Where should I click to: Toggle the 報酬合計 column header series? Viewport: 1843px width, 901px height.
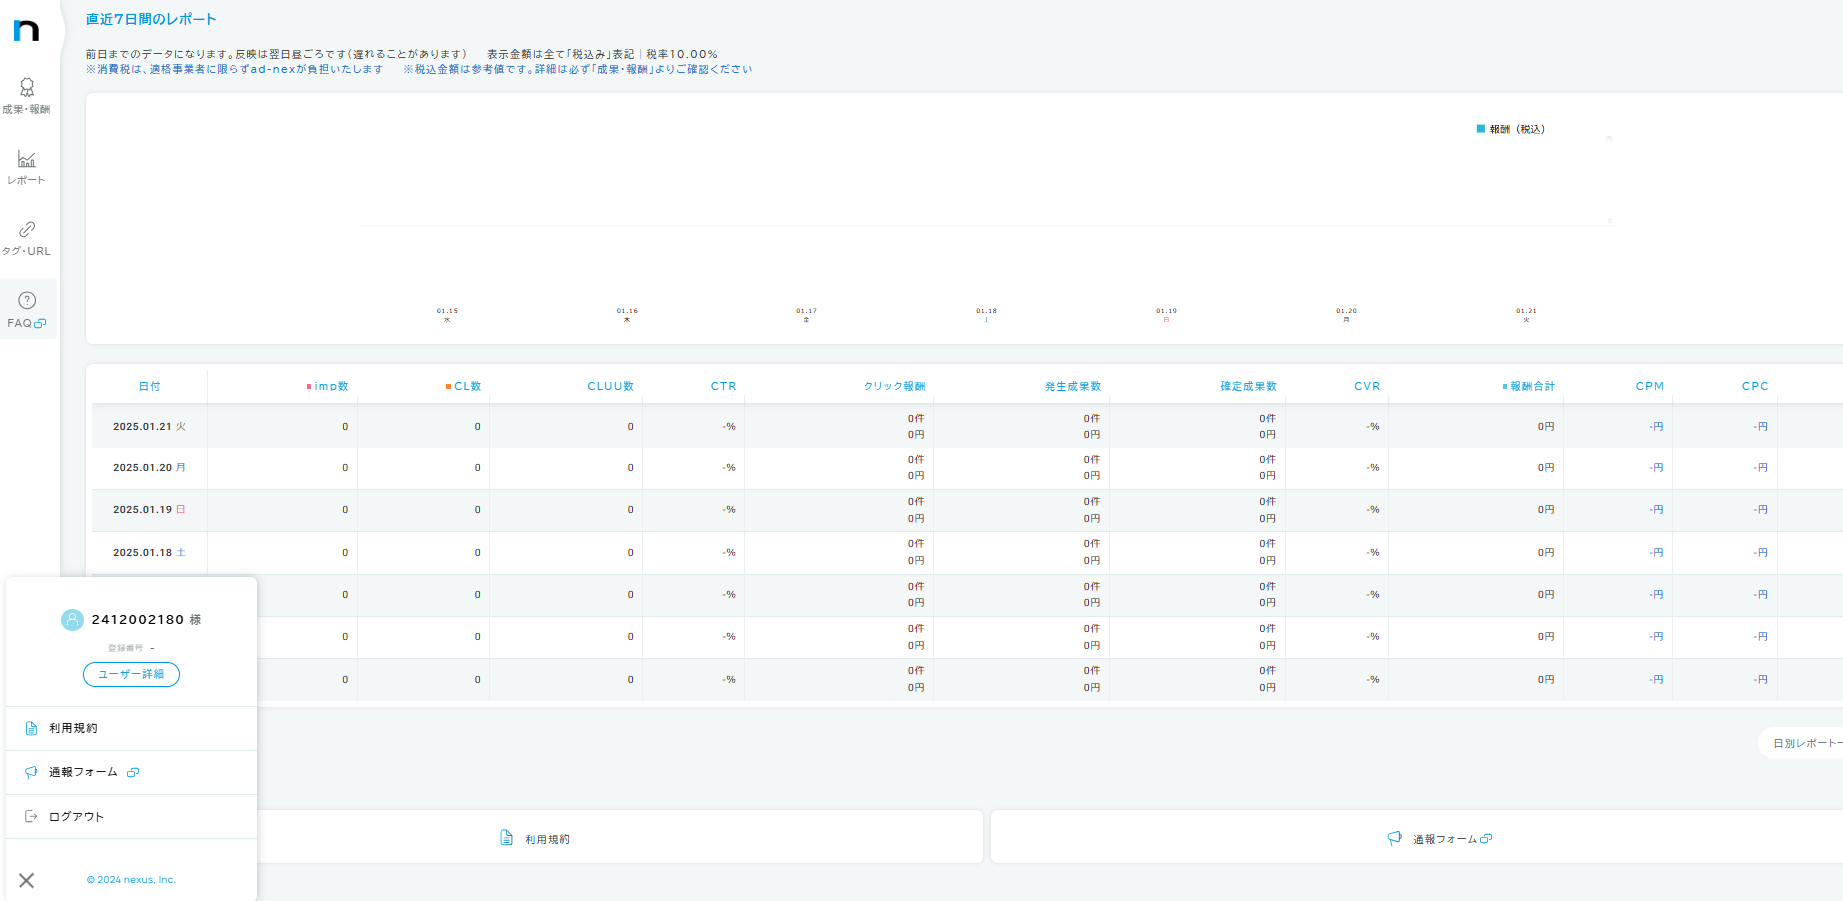[1528, 387]
